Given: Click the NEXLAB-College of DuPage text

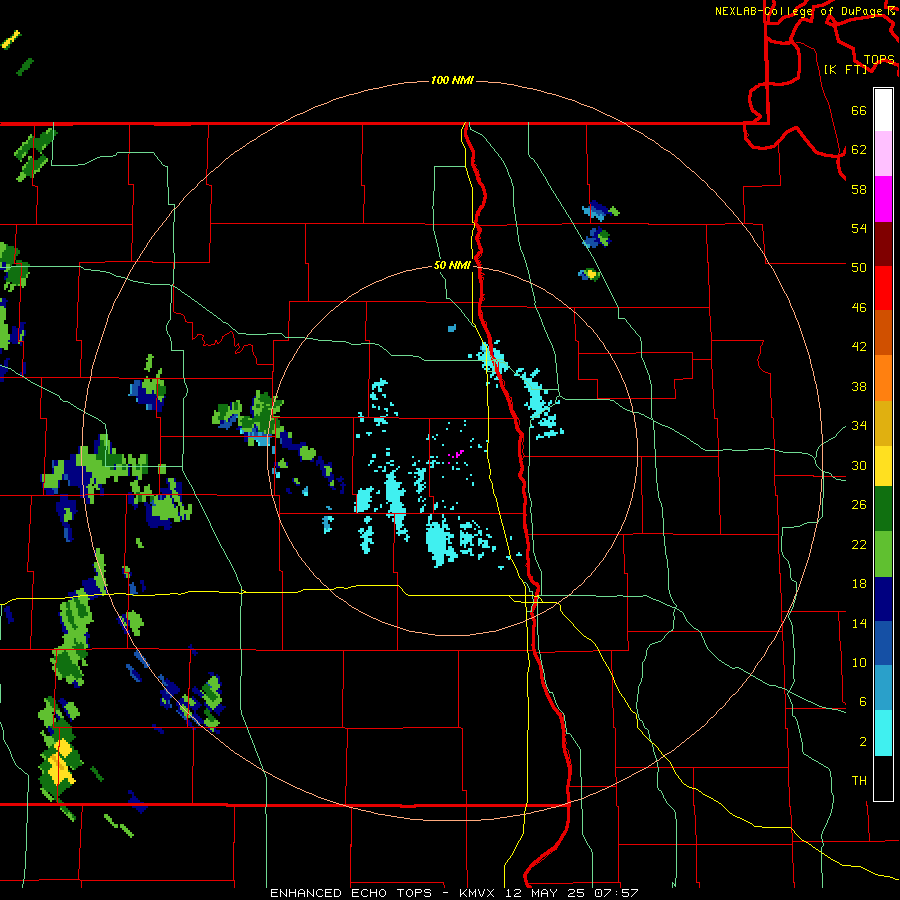Looking at the screenshot, I should (x=801, y=11).
